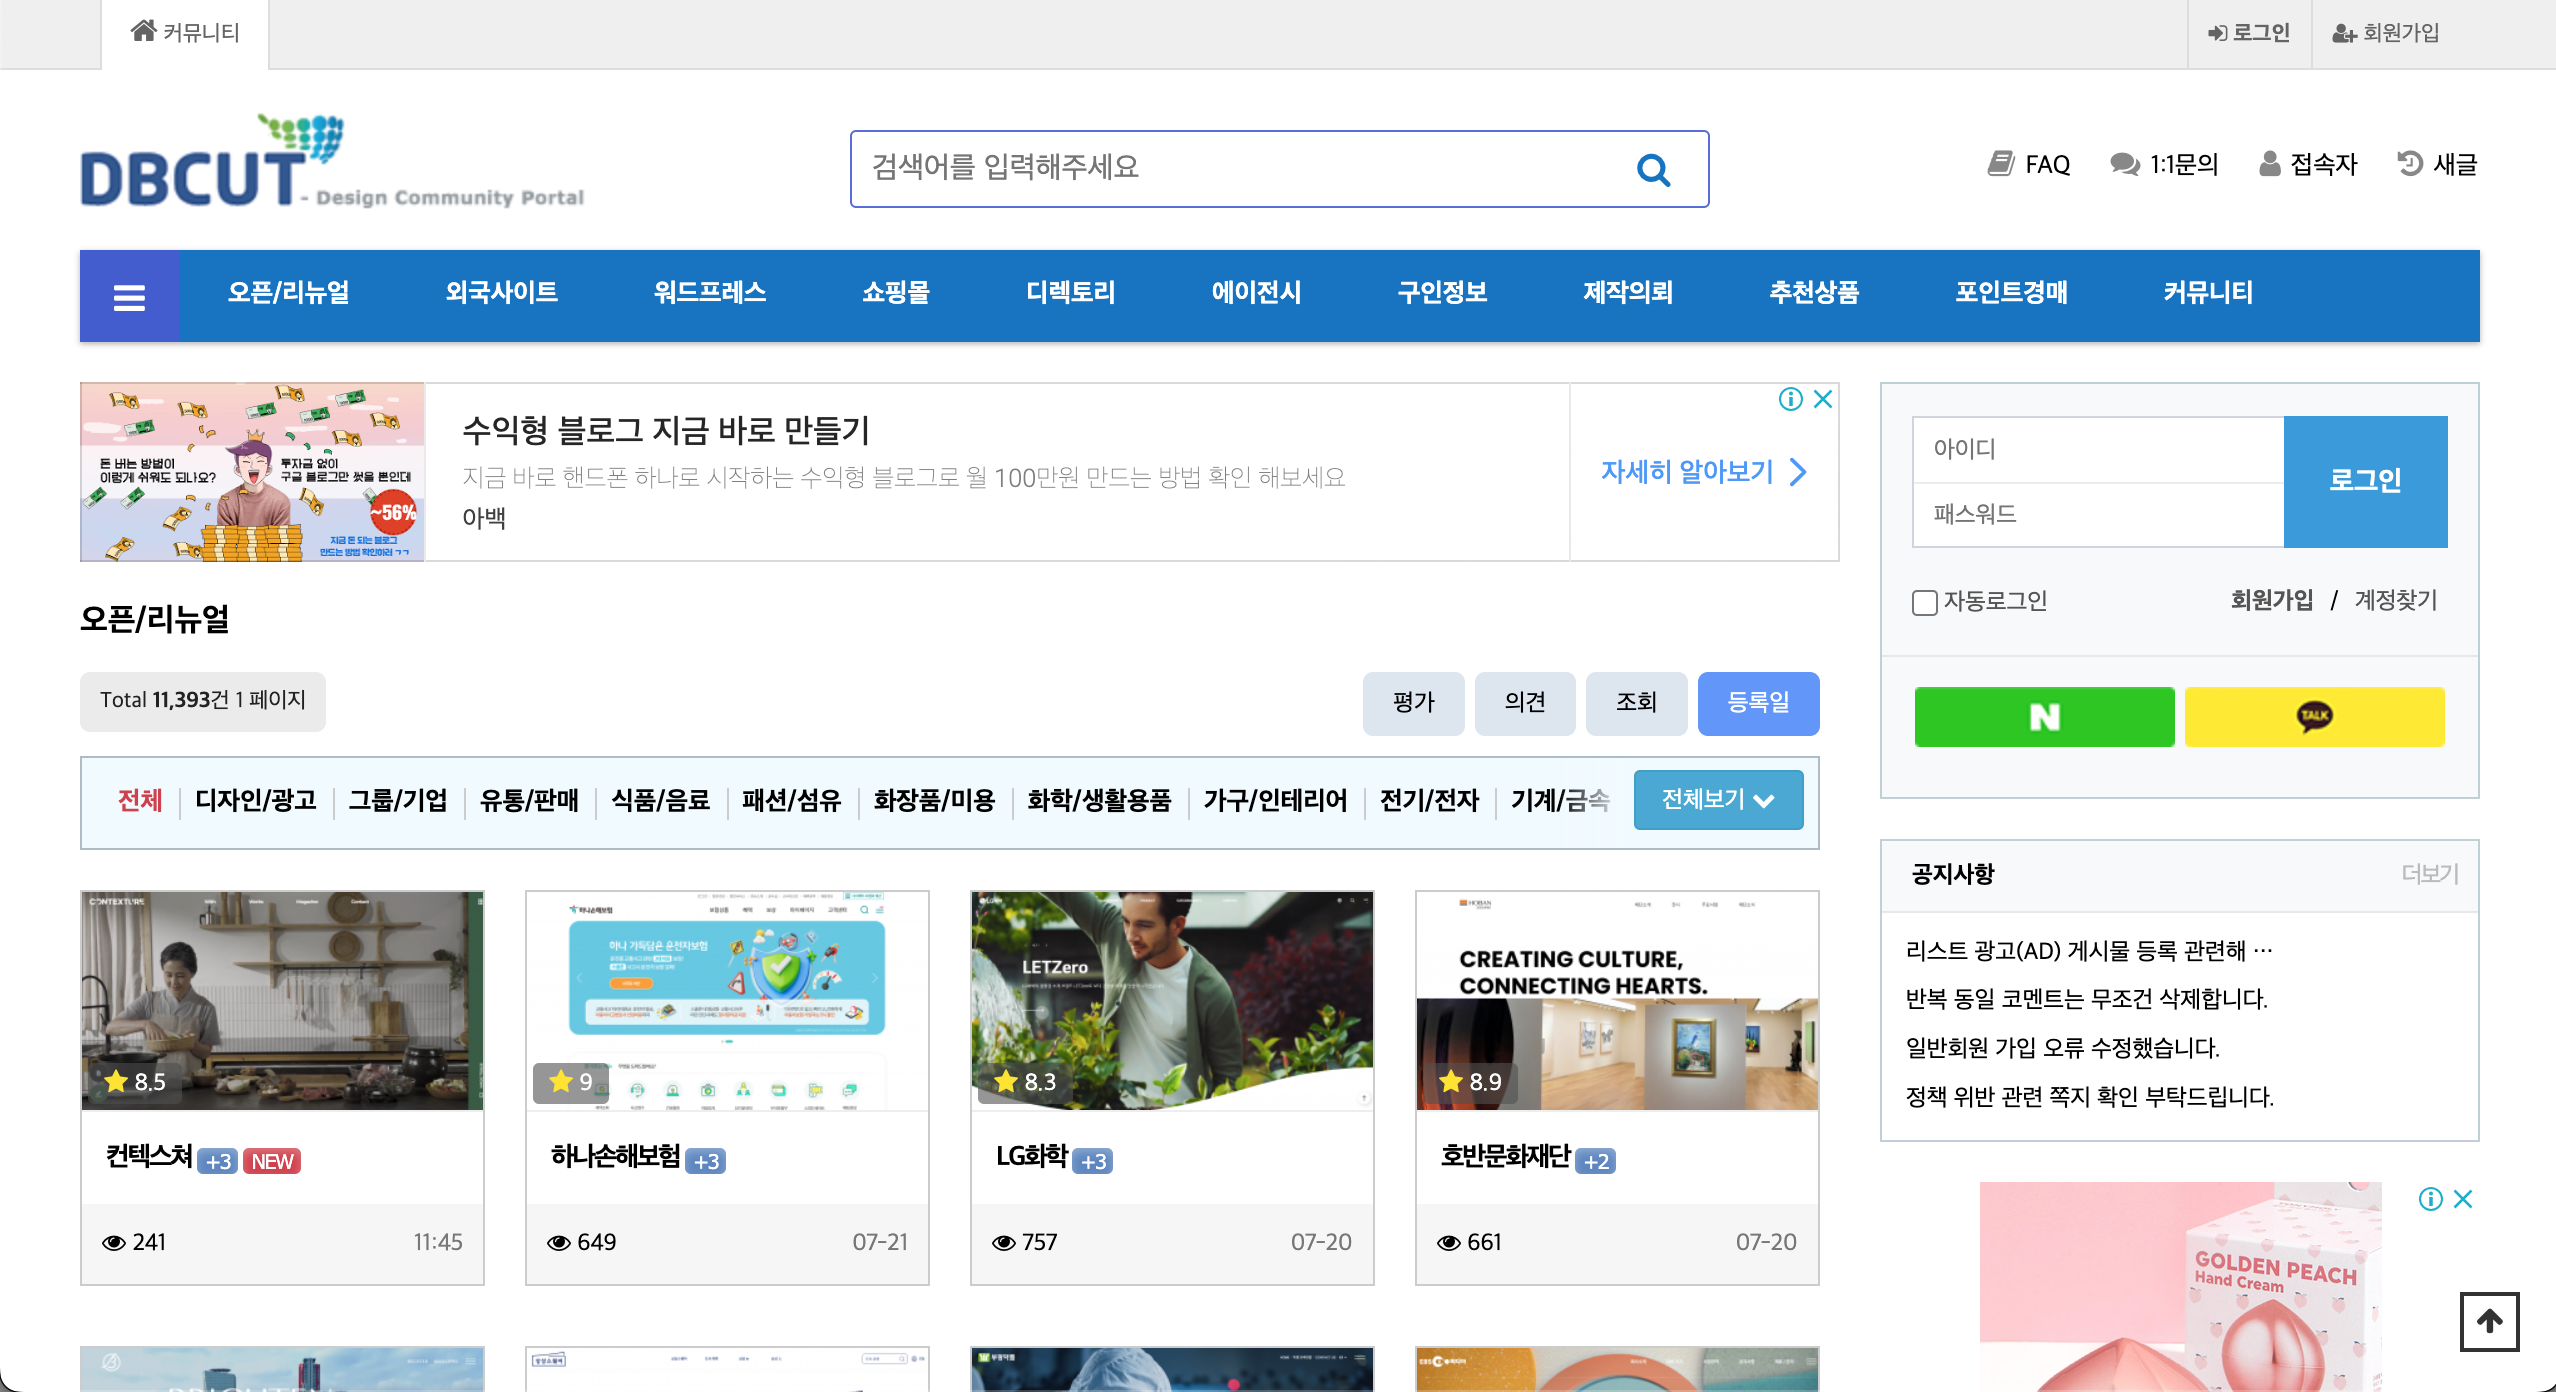Follow the 자세히 알아보기 ad chevron link

tap(1704, 471)
